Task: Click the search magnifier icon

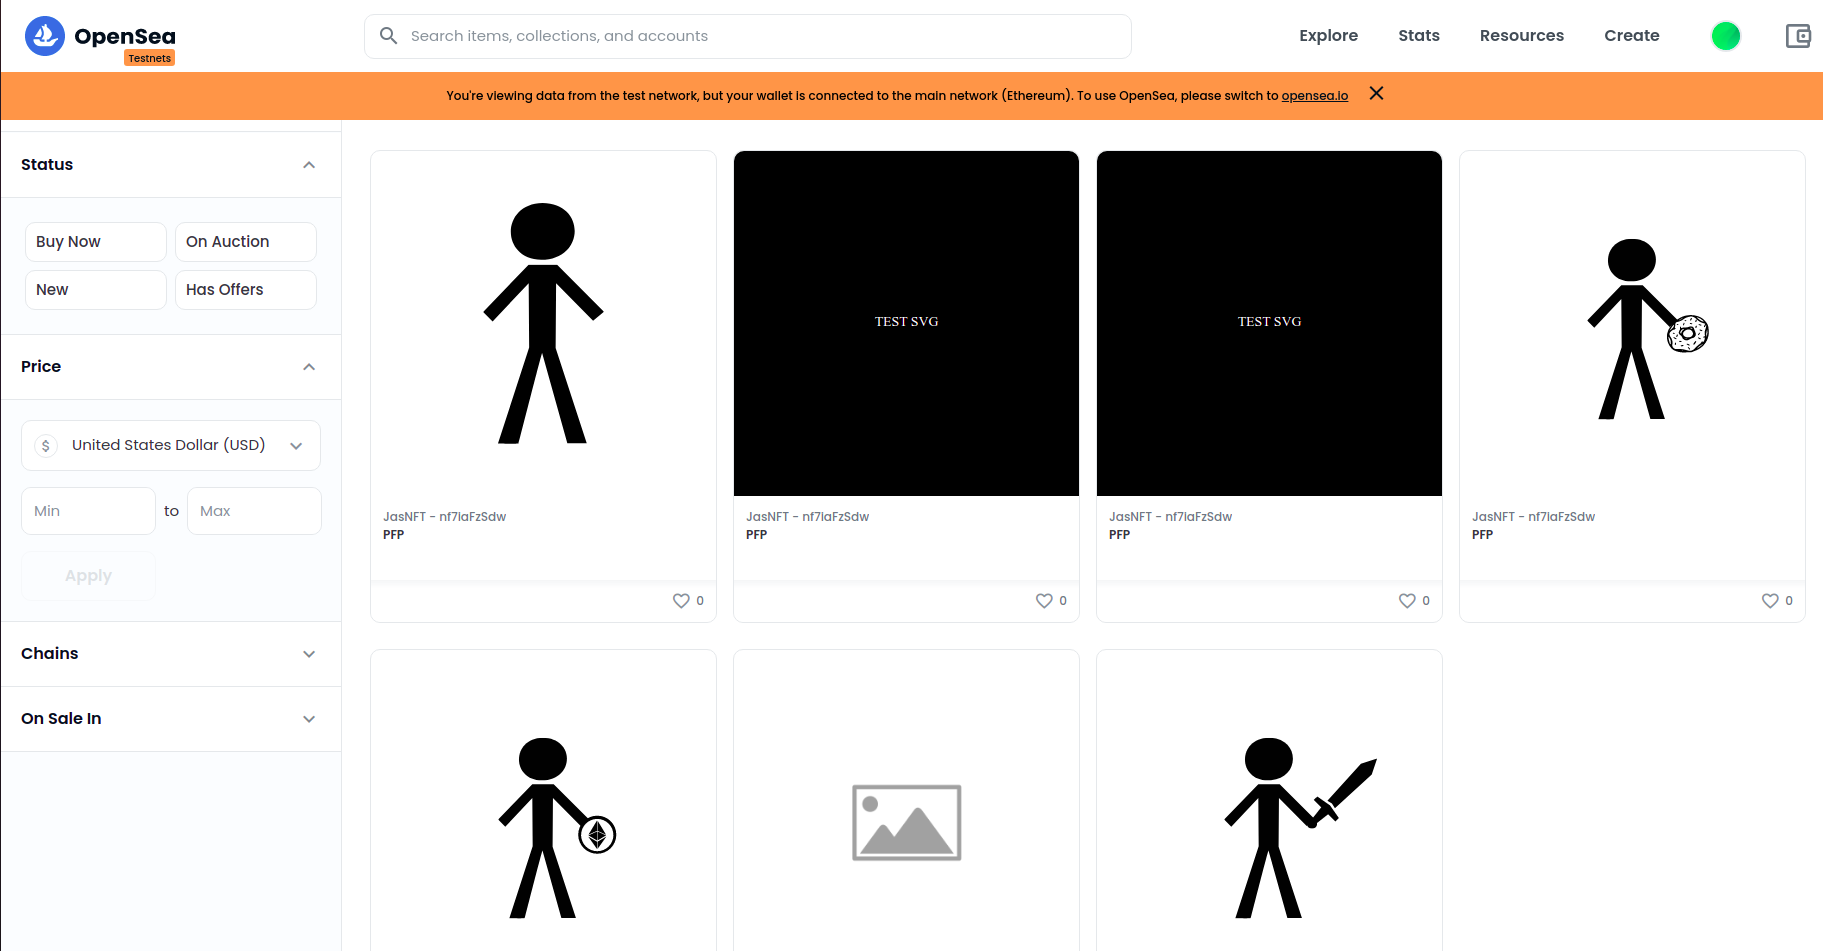Action: tap(389, 36)
